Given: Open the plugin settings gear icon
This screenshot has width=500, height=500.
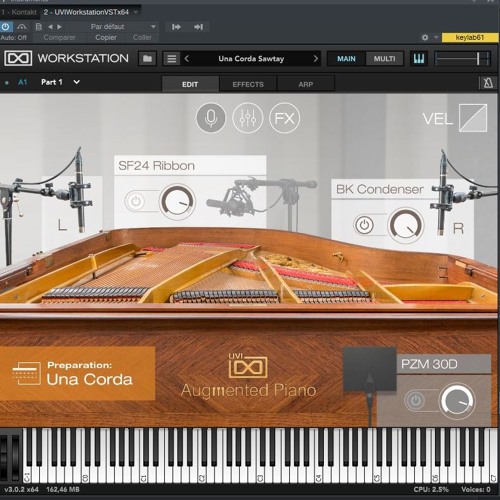Looking at the screenshot, I should [425, 37].
